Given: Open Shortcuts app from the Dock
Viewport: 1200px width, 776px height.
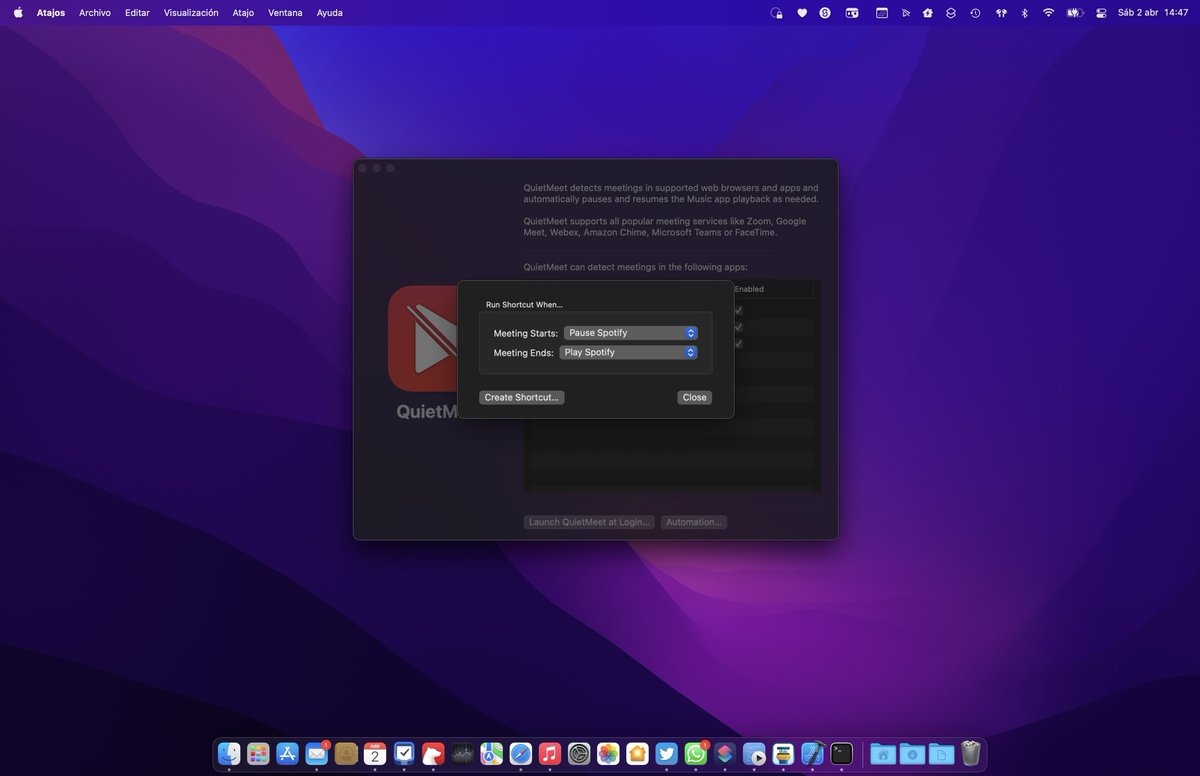Looking at the screenshot, I should pos(725,753).
